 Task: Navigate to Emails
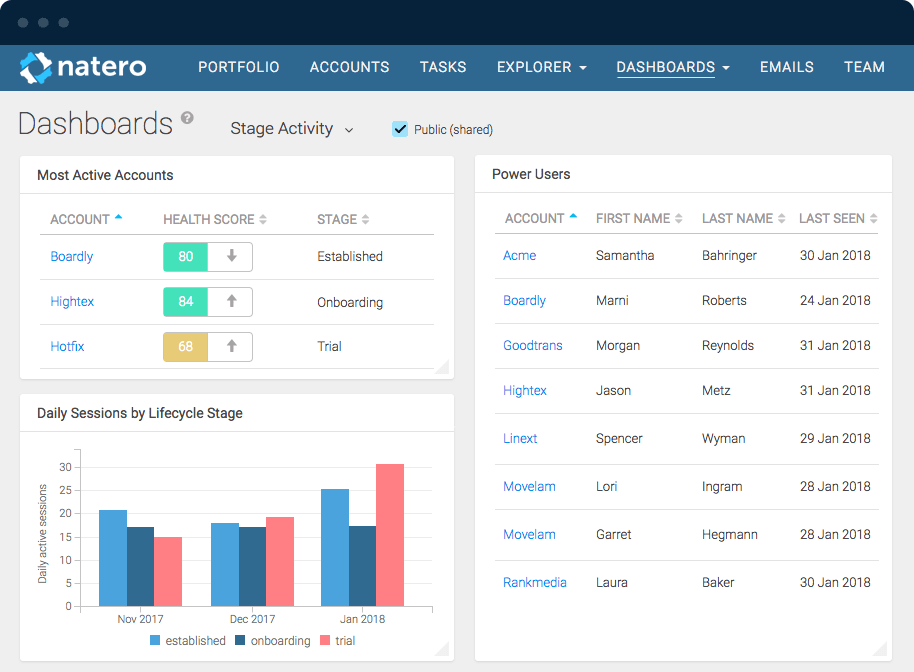point(786,67)
